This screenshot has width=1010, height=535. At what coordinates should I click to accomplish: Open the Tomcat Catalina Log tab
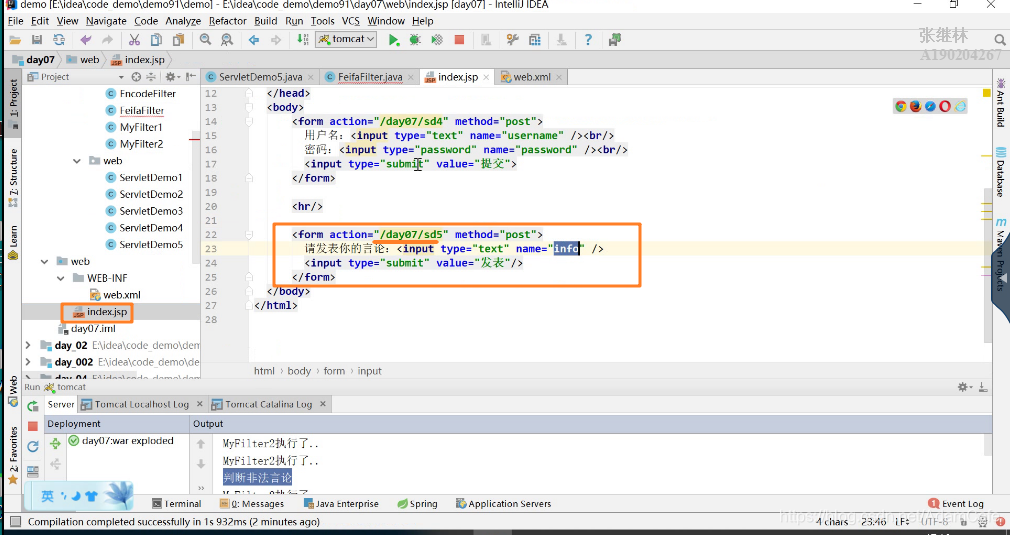(269, 404)
